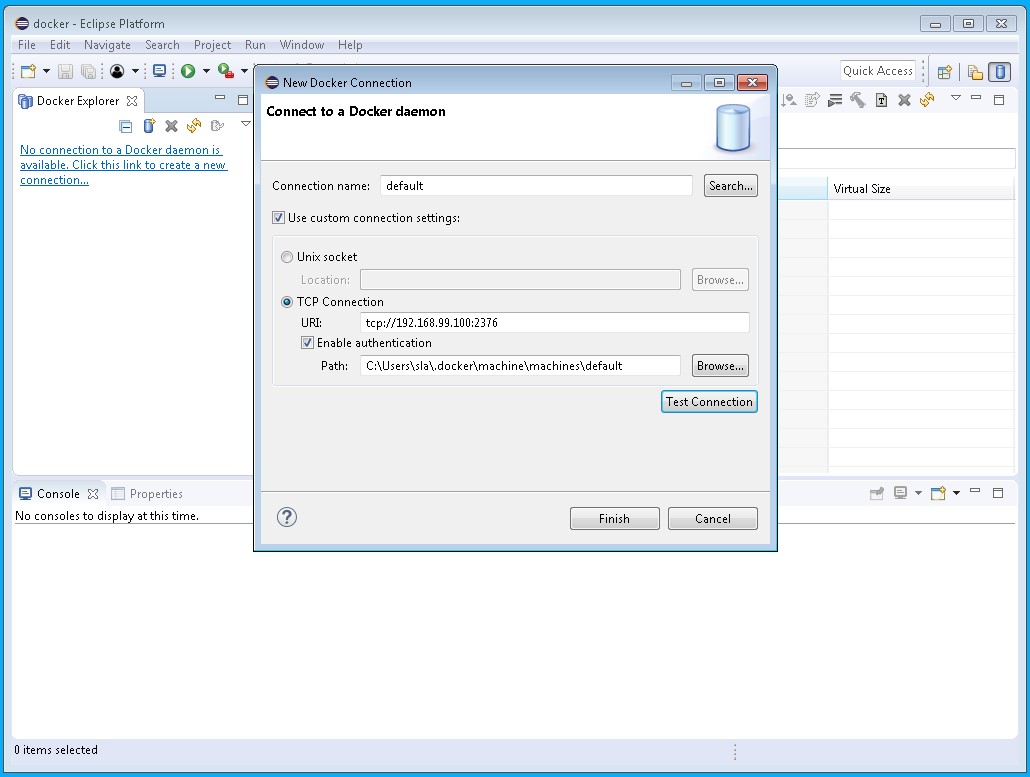Select the Unix socket radio option
1030x777 pixels.
[x=288, y=257]
